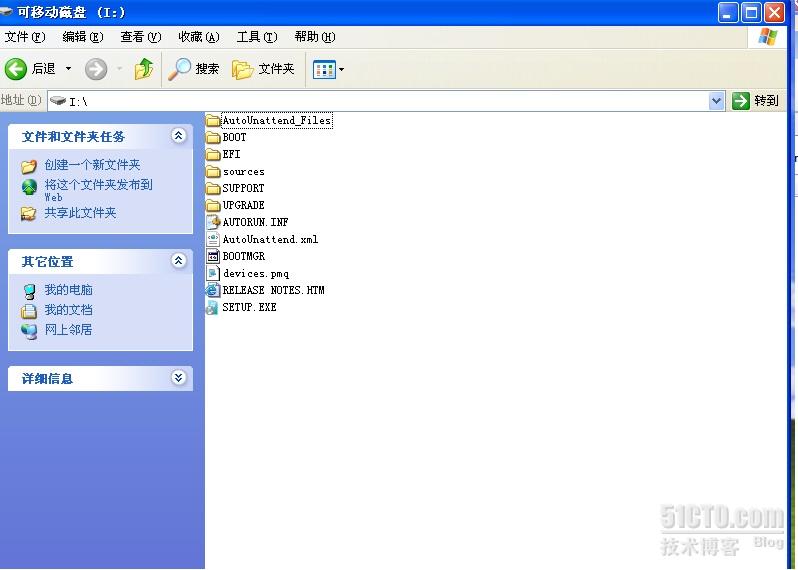Go up one folder level icon
This screenshot has width=798, height=570.
pos(144,69)
